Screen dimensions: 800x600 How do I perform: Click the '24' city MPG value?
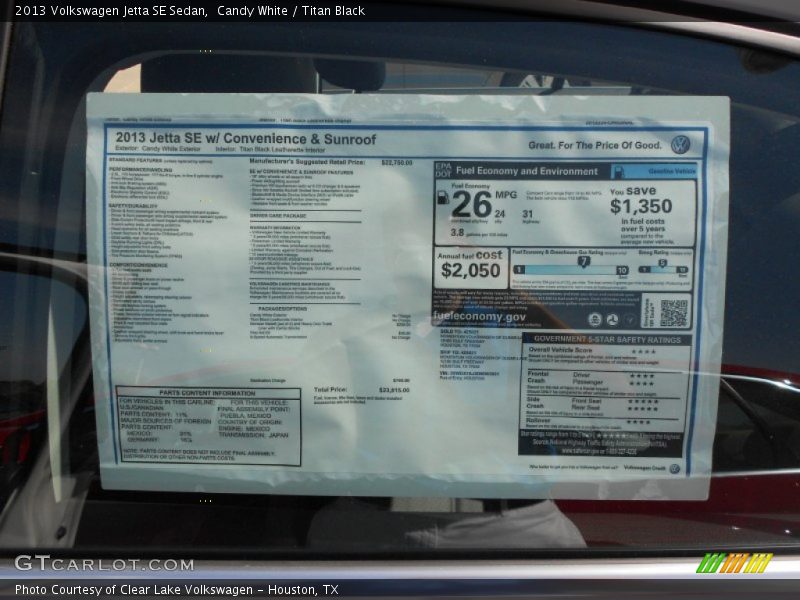coord(499,214)
